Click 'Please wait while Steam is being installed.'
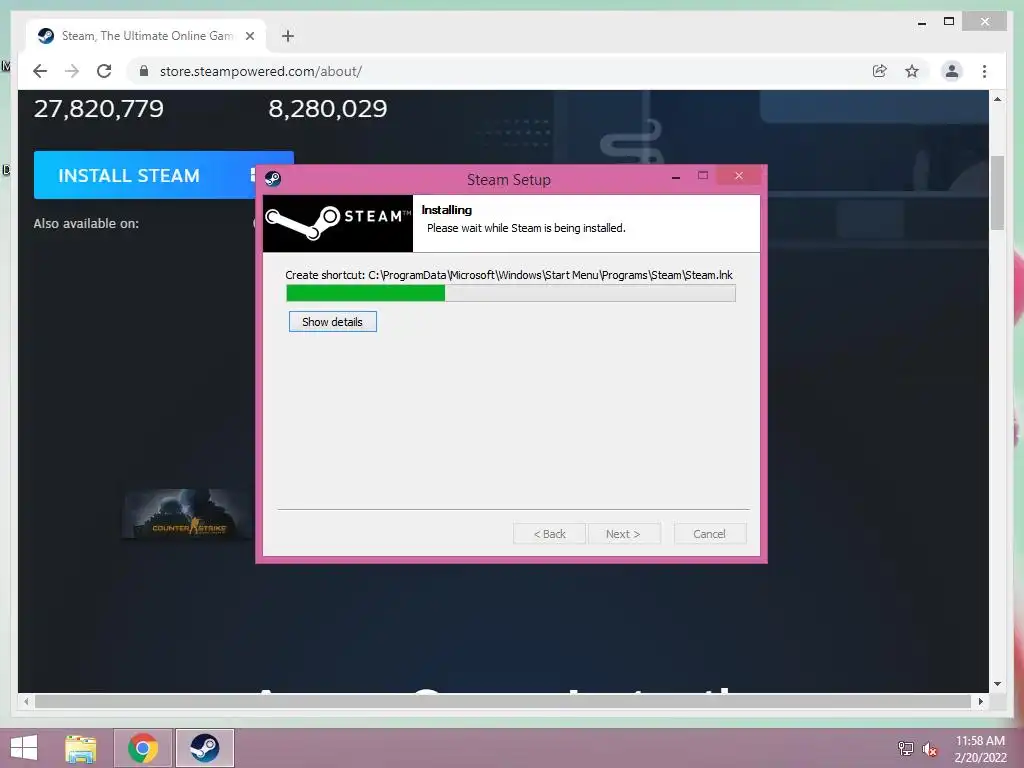 (x=526, y=228)
